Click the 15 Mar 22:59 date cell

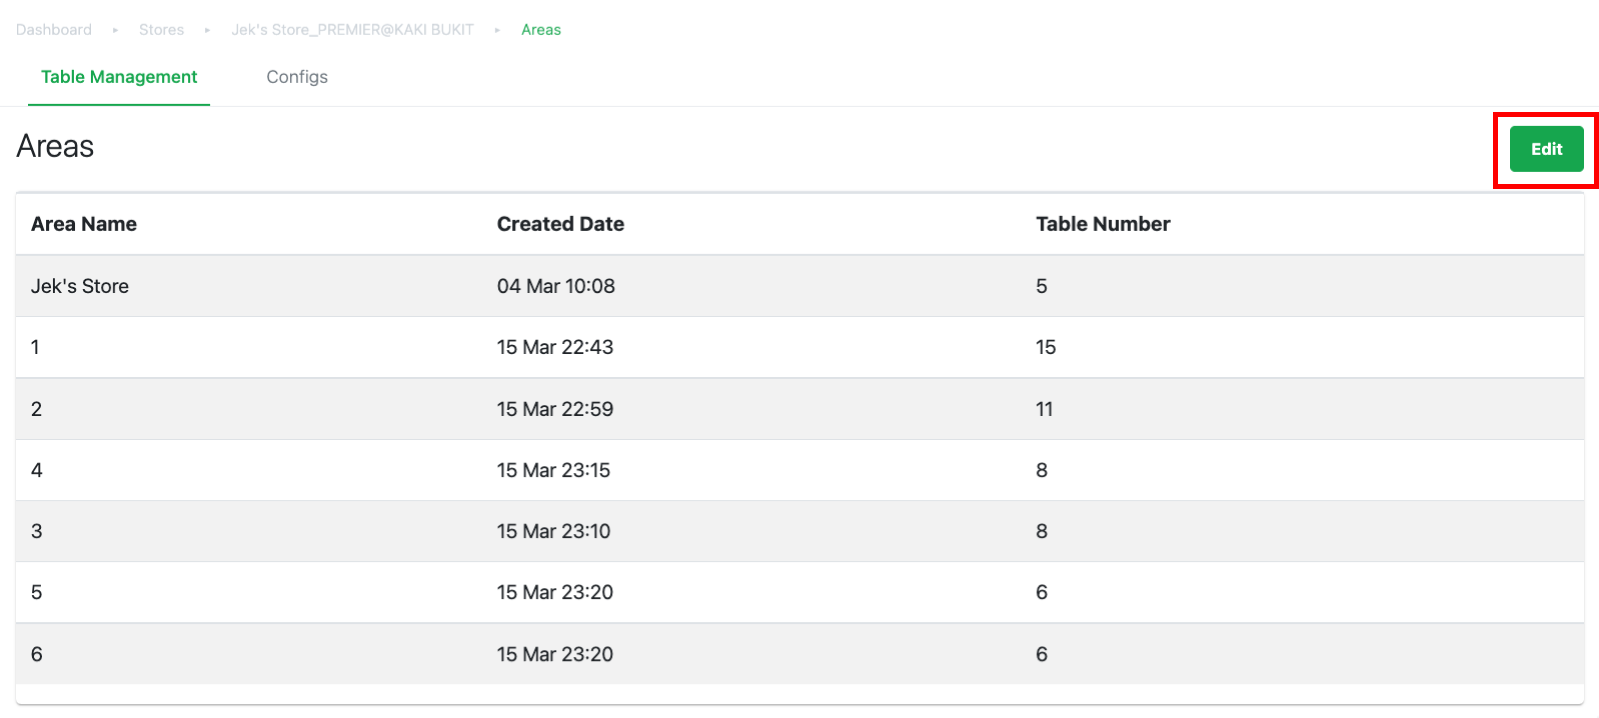(x=555, y=409)
